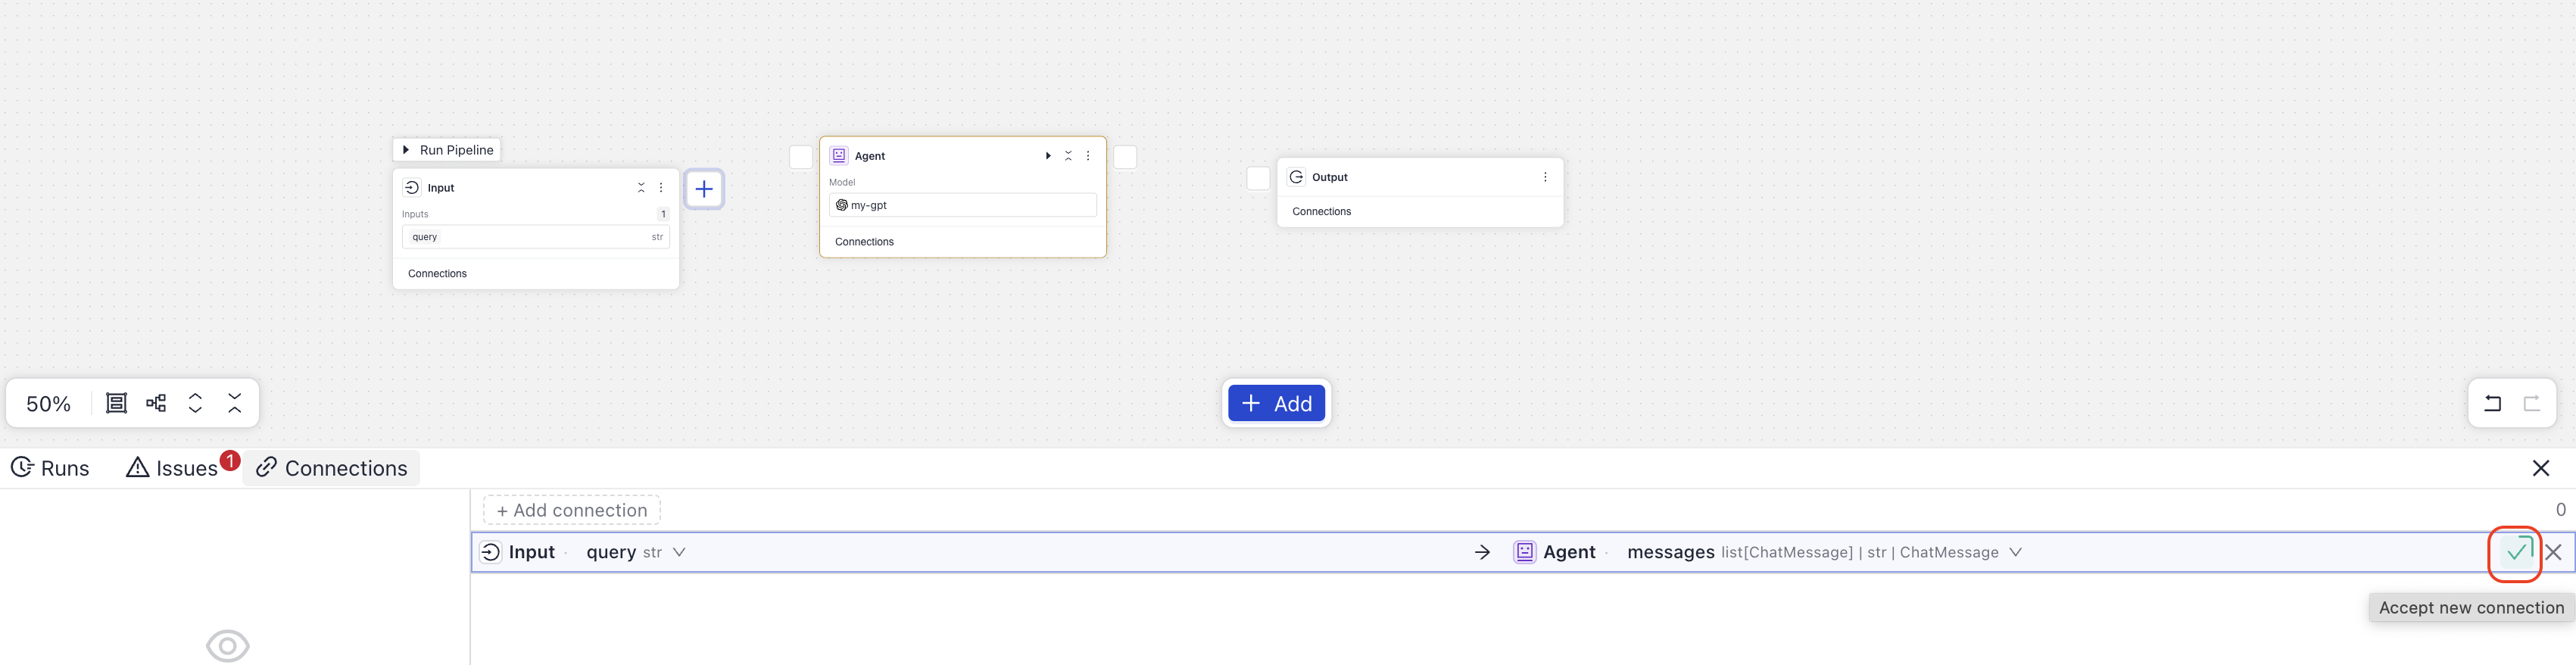Screen dimensions: 2576x665
Task: Click the 'messages' text in connection row
Action: click(1671, 552)
